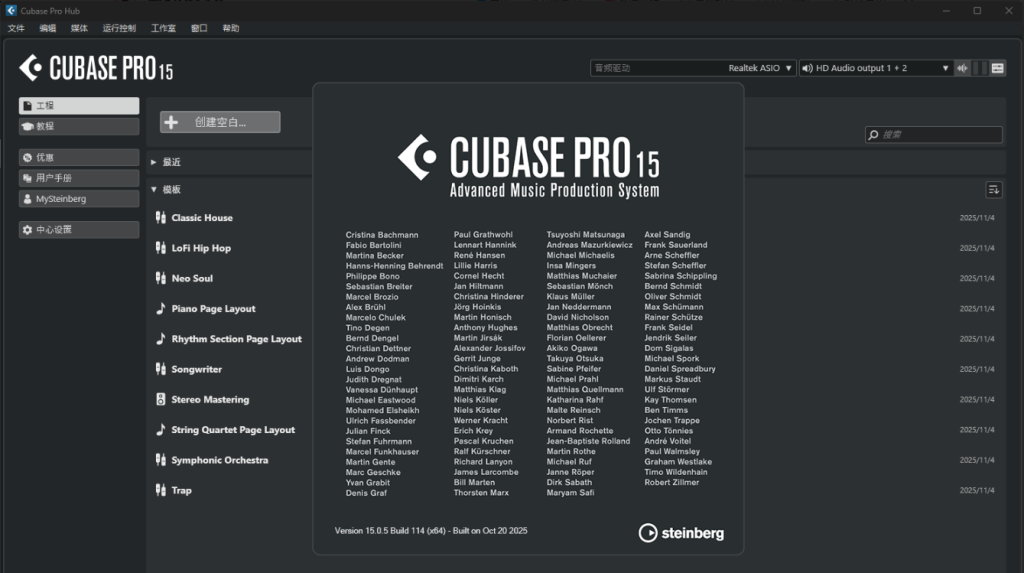The width and height of the screenshot is (1024, 573).
Task: Collapse the 模板 (Templates) section
Action: point(154,190)
